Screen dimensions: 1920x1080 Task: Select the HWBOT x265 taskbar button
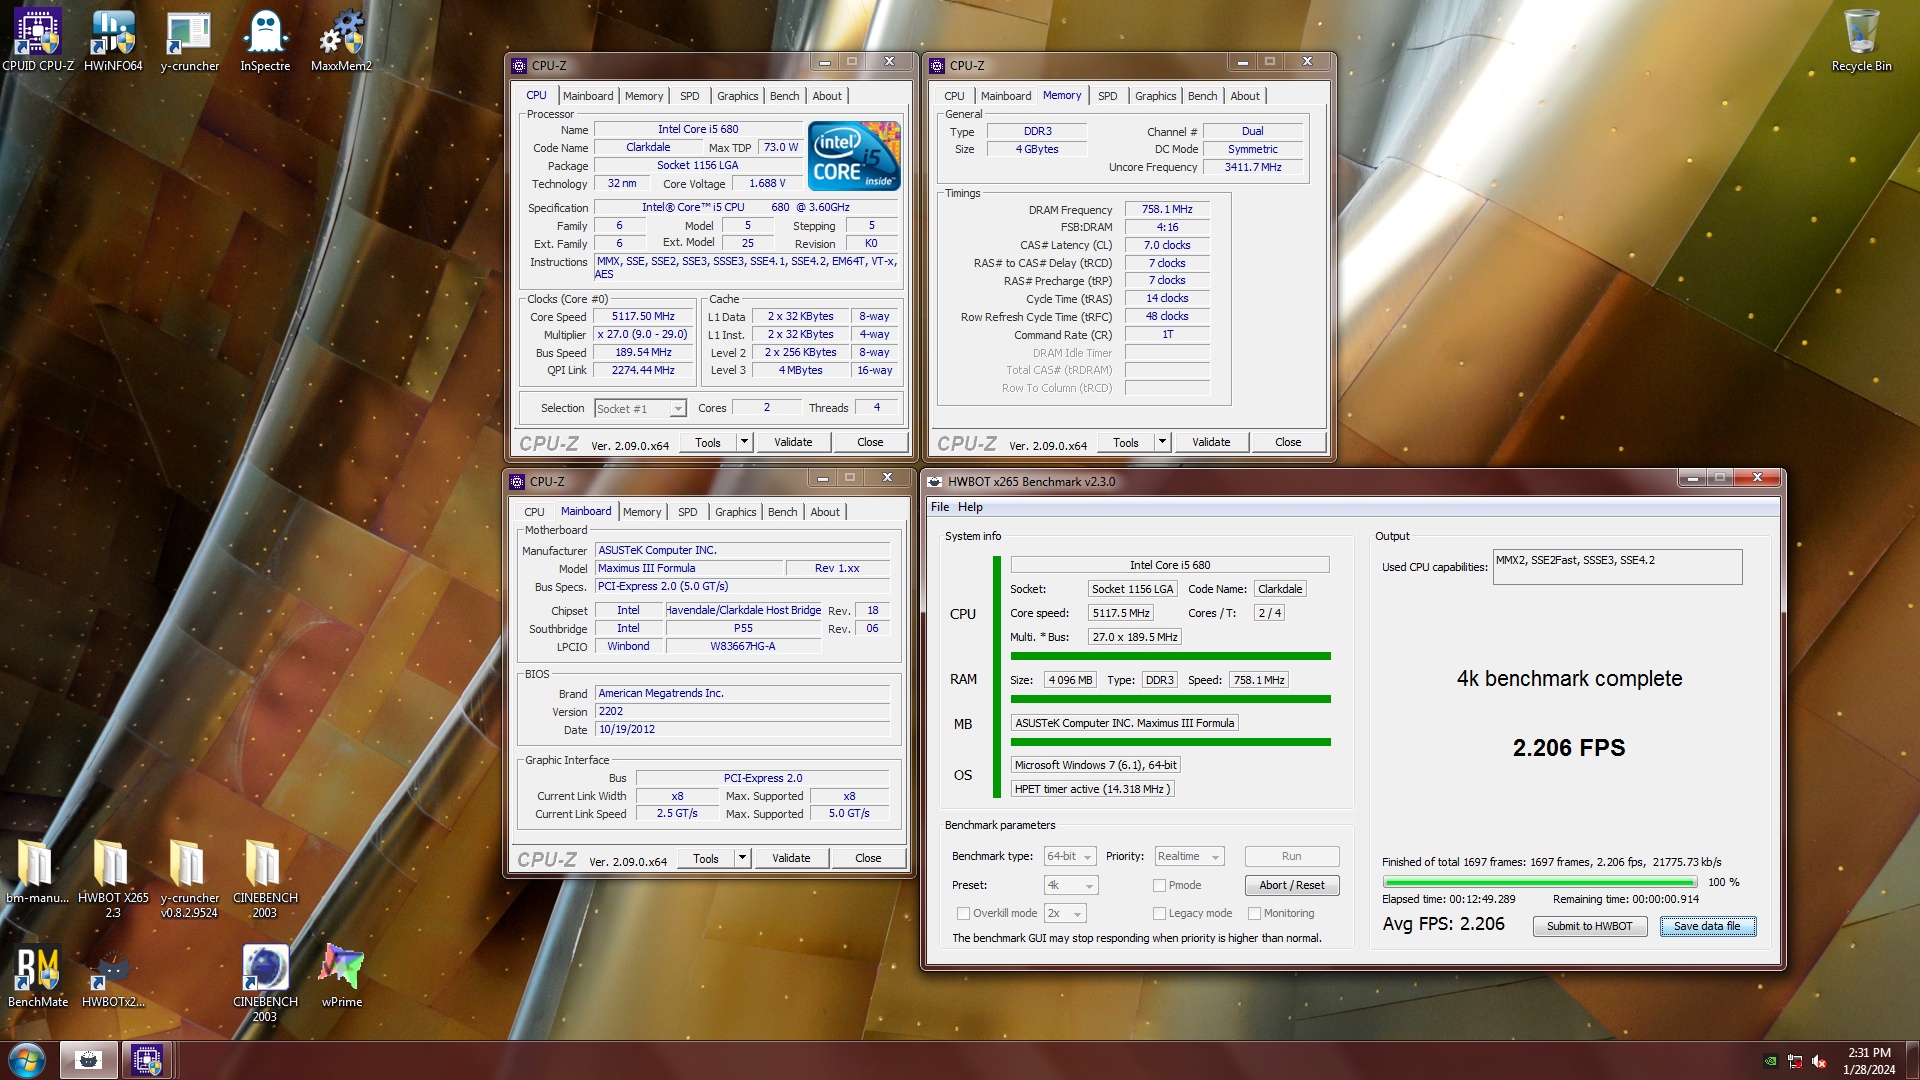[x=88, y=1060]
